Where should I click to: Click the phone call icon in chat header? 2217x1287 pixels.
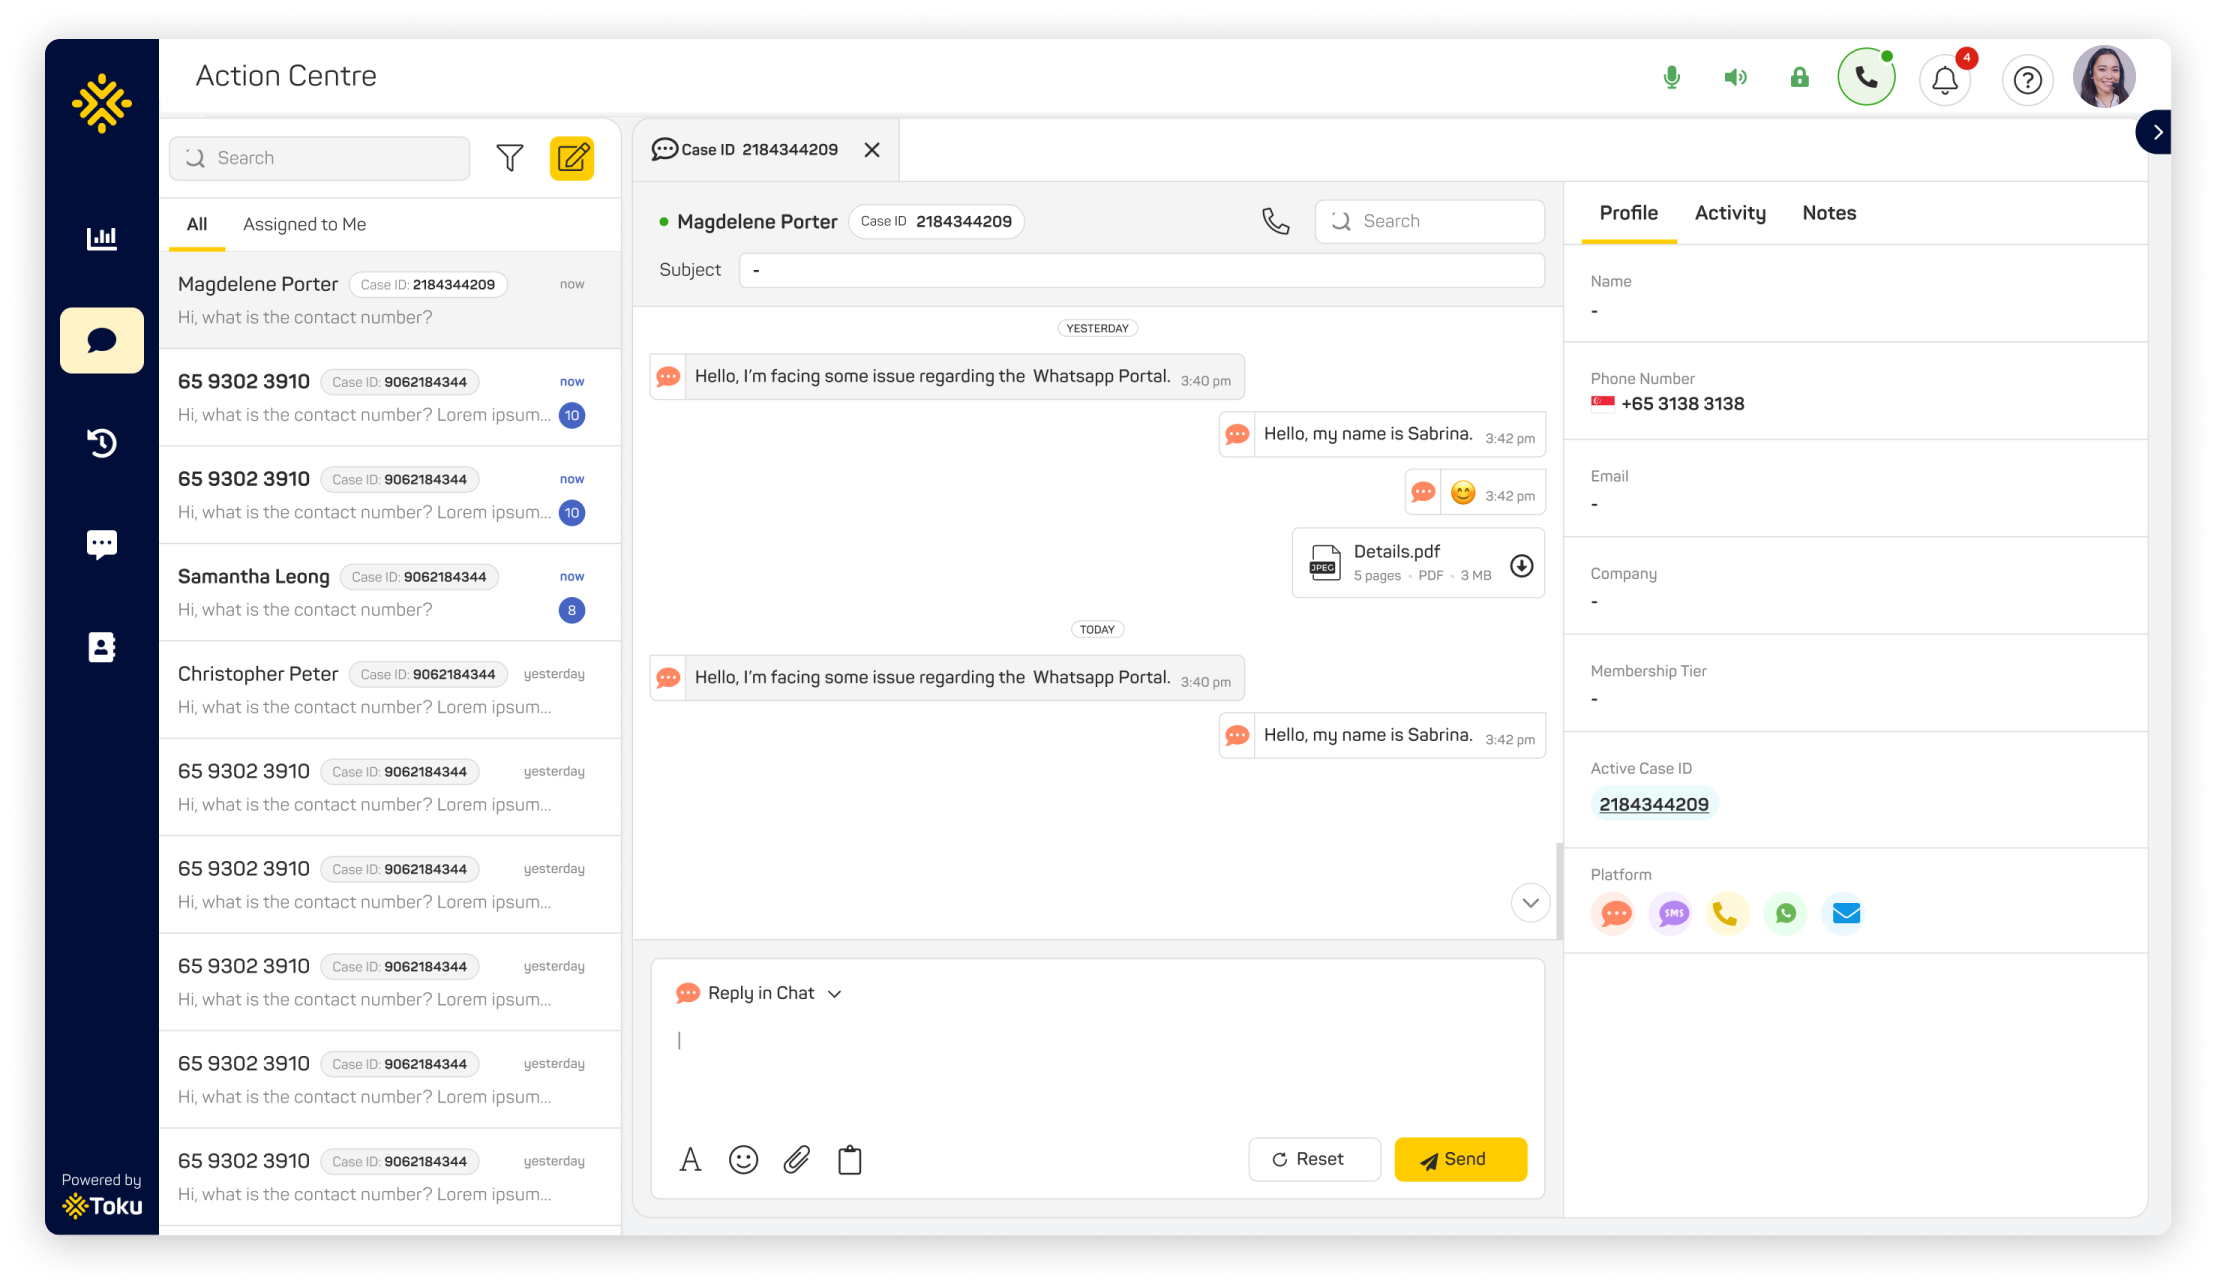[1276, 218]
